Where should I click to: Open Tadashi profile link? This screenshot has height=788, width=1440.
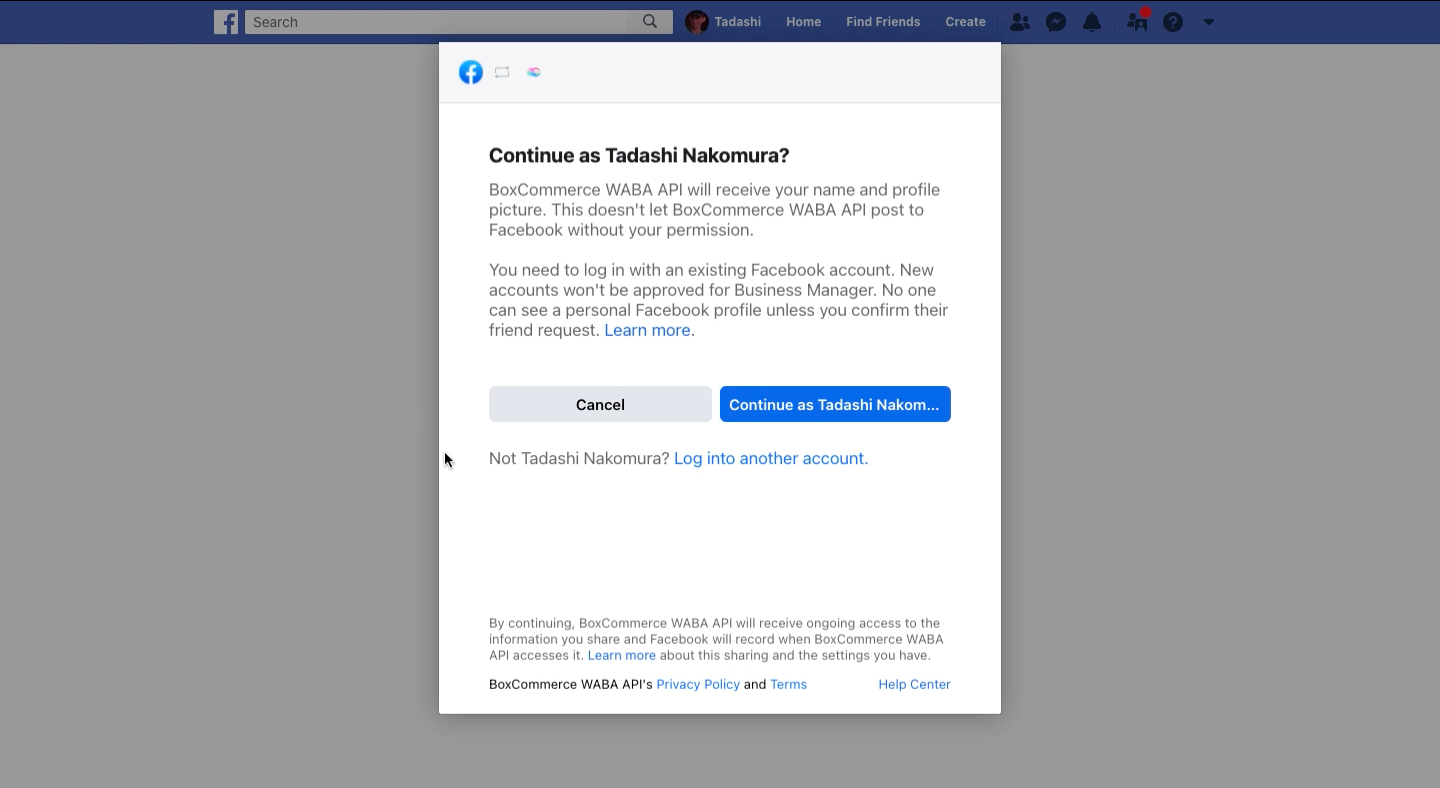[737, 22]
